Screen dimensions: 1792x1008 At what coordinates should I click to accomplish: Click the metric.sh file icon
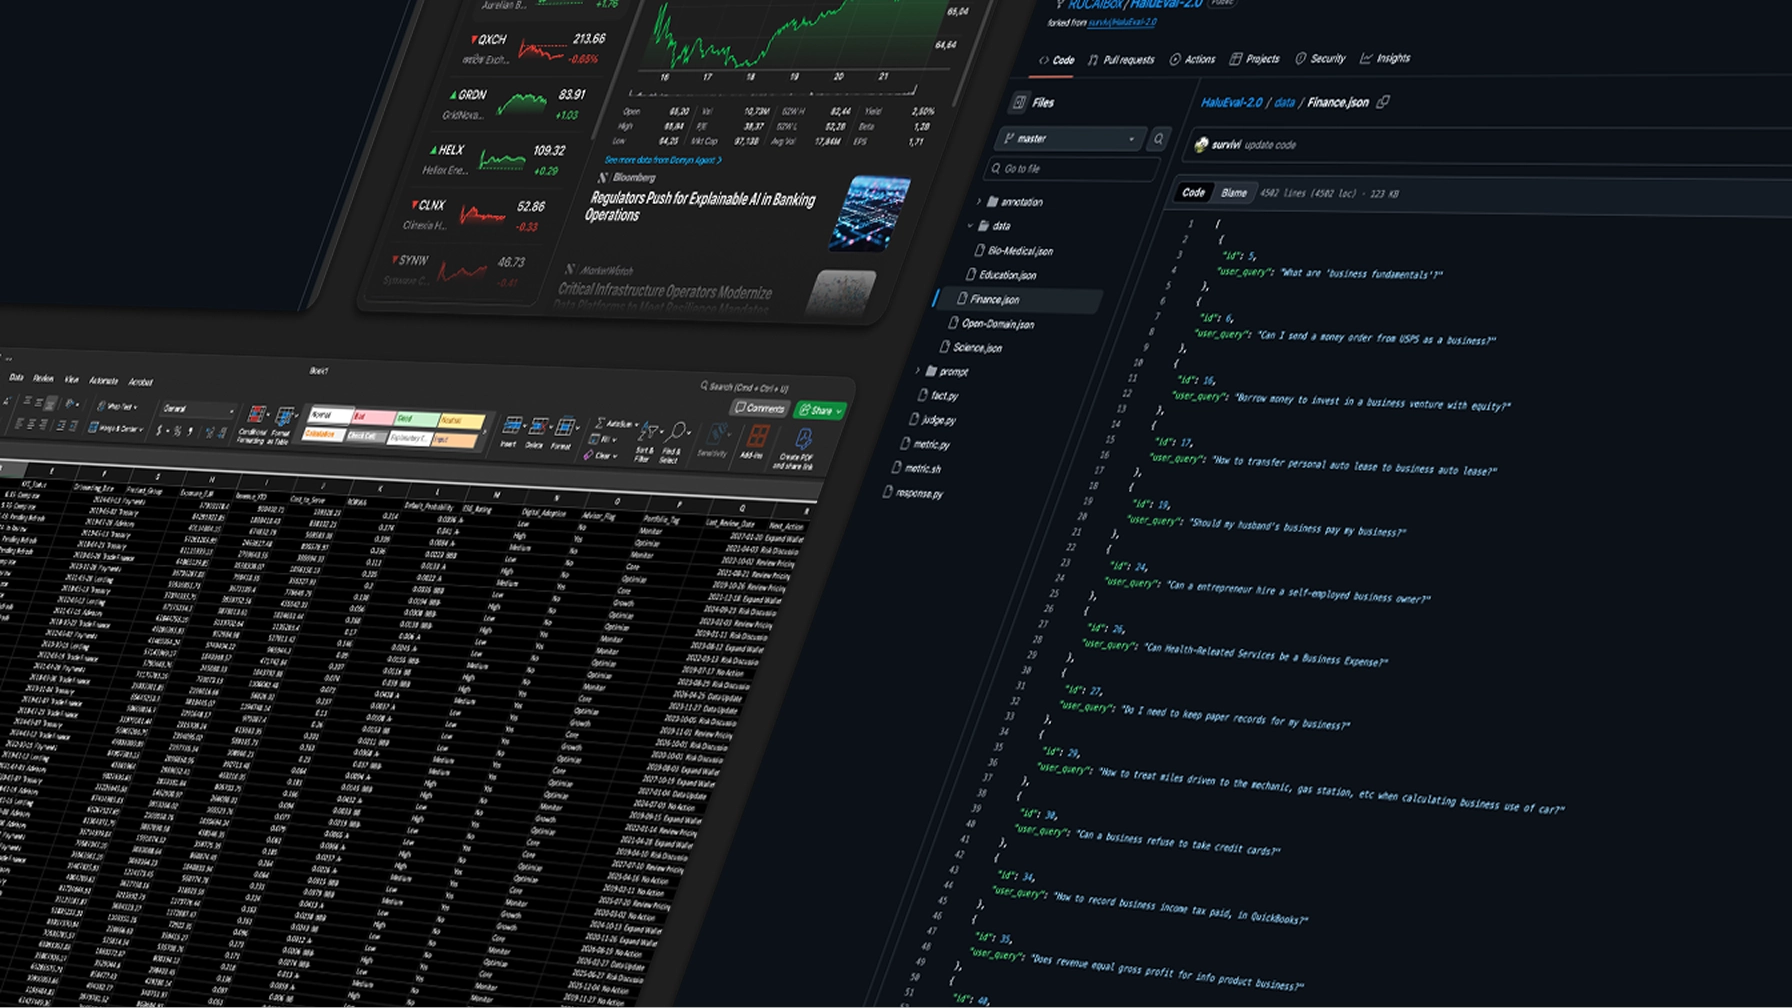click(x=896, y=467)
